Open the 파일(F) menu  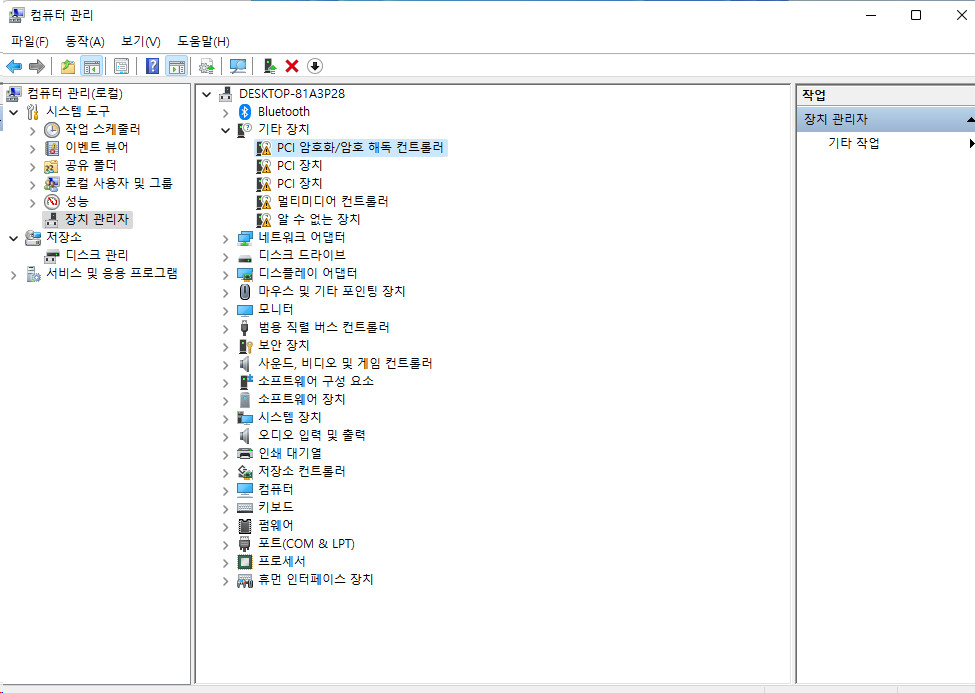(x=30, y=42)
